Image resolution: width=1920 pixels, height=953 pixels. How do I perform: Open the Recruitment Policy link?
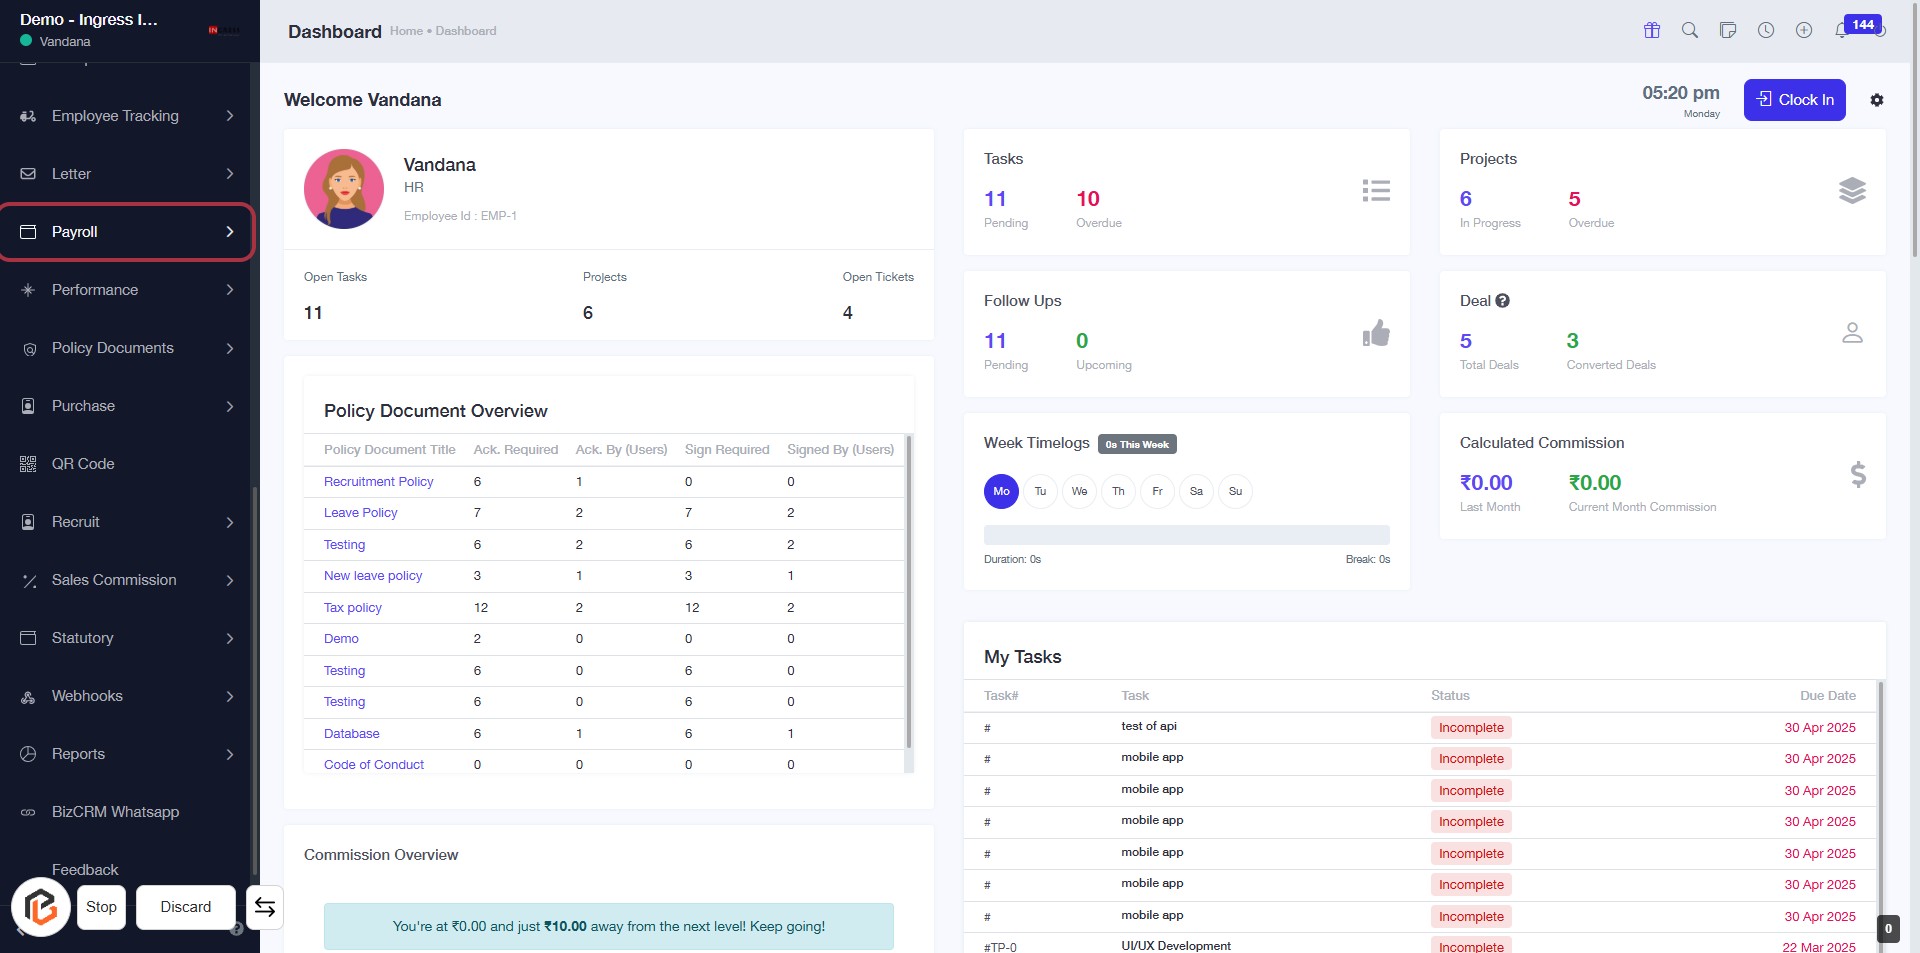click(x=378, y=482)
